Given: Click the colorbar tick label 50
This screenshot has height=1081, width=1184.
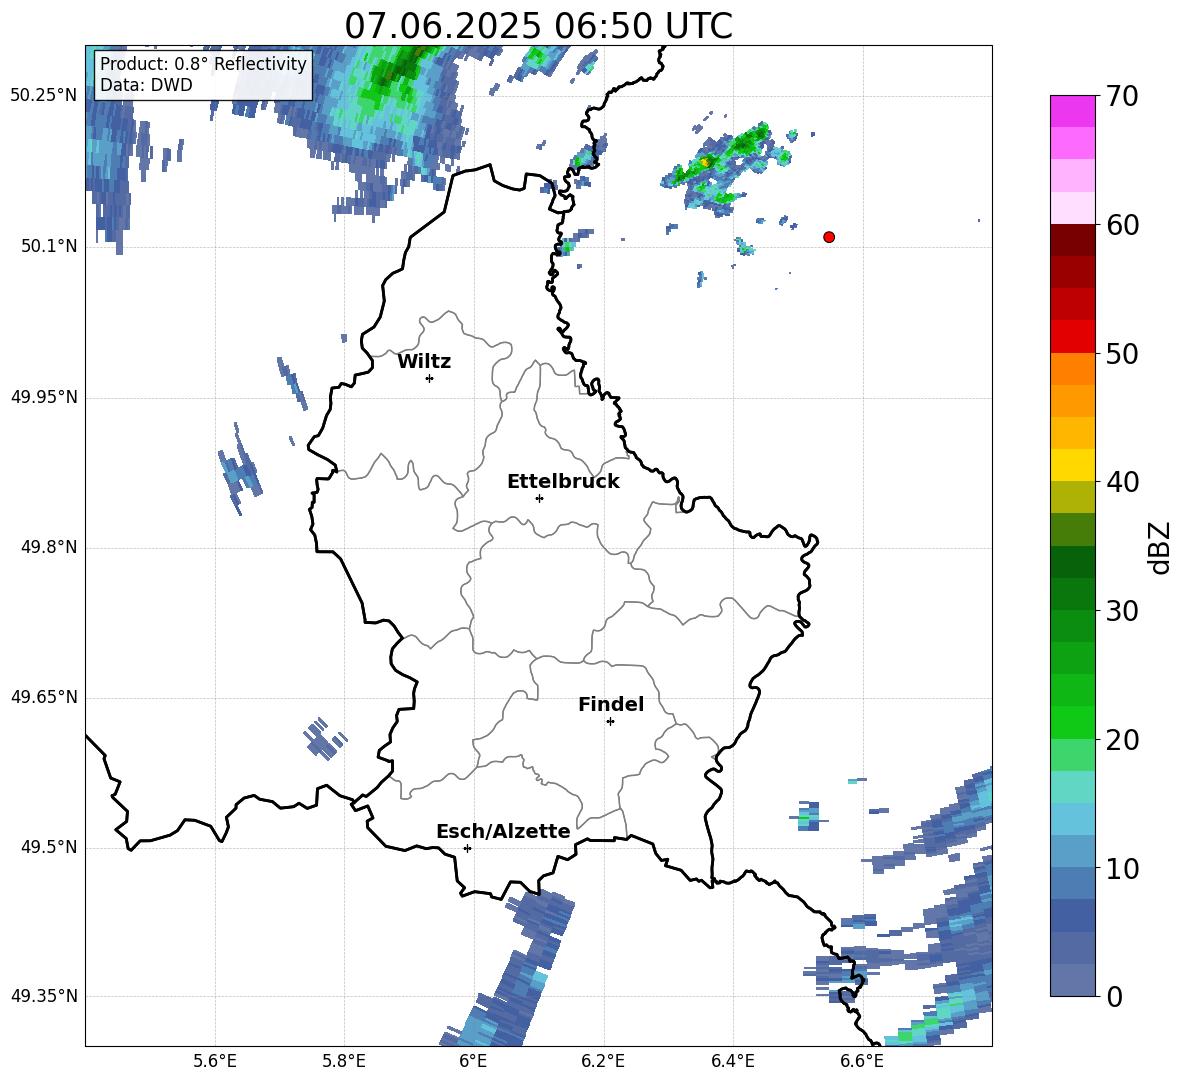Looking at the screenshot, I should point(1122,353).
